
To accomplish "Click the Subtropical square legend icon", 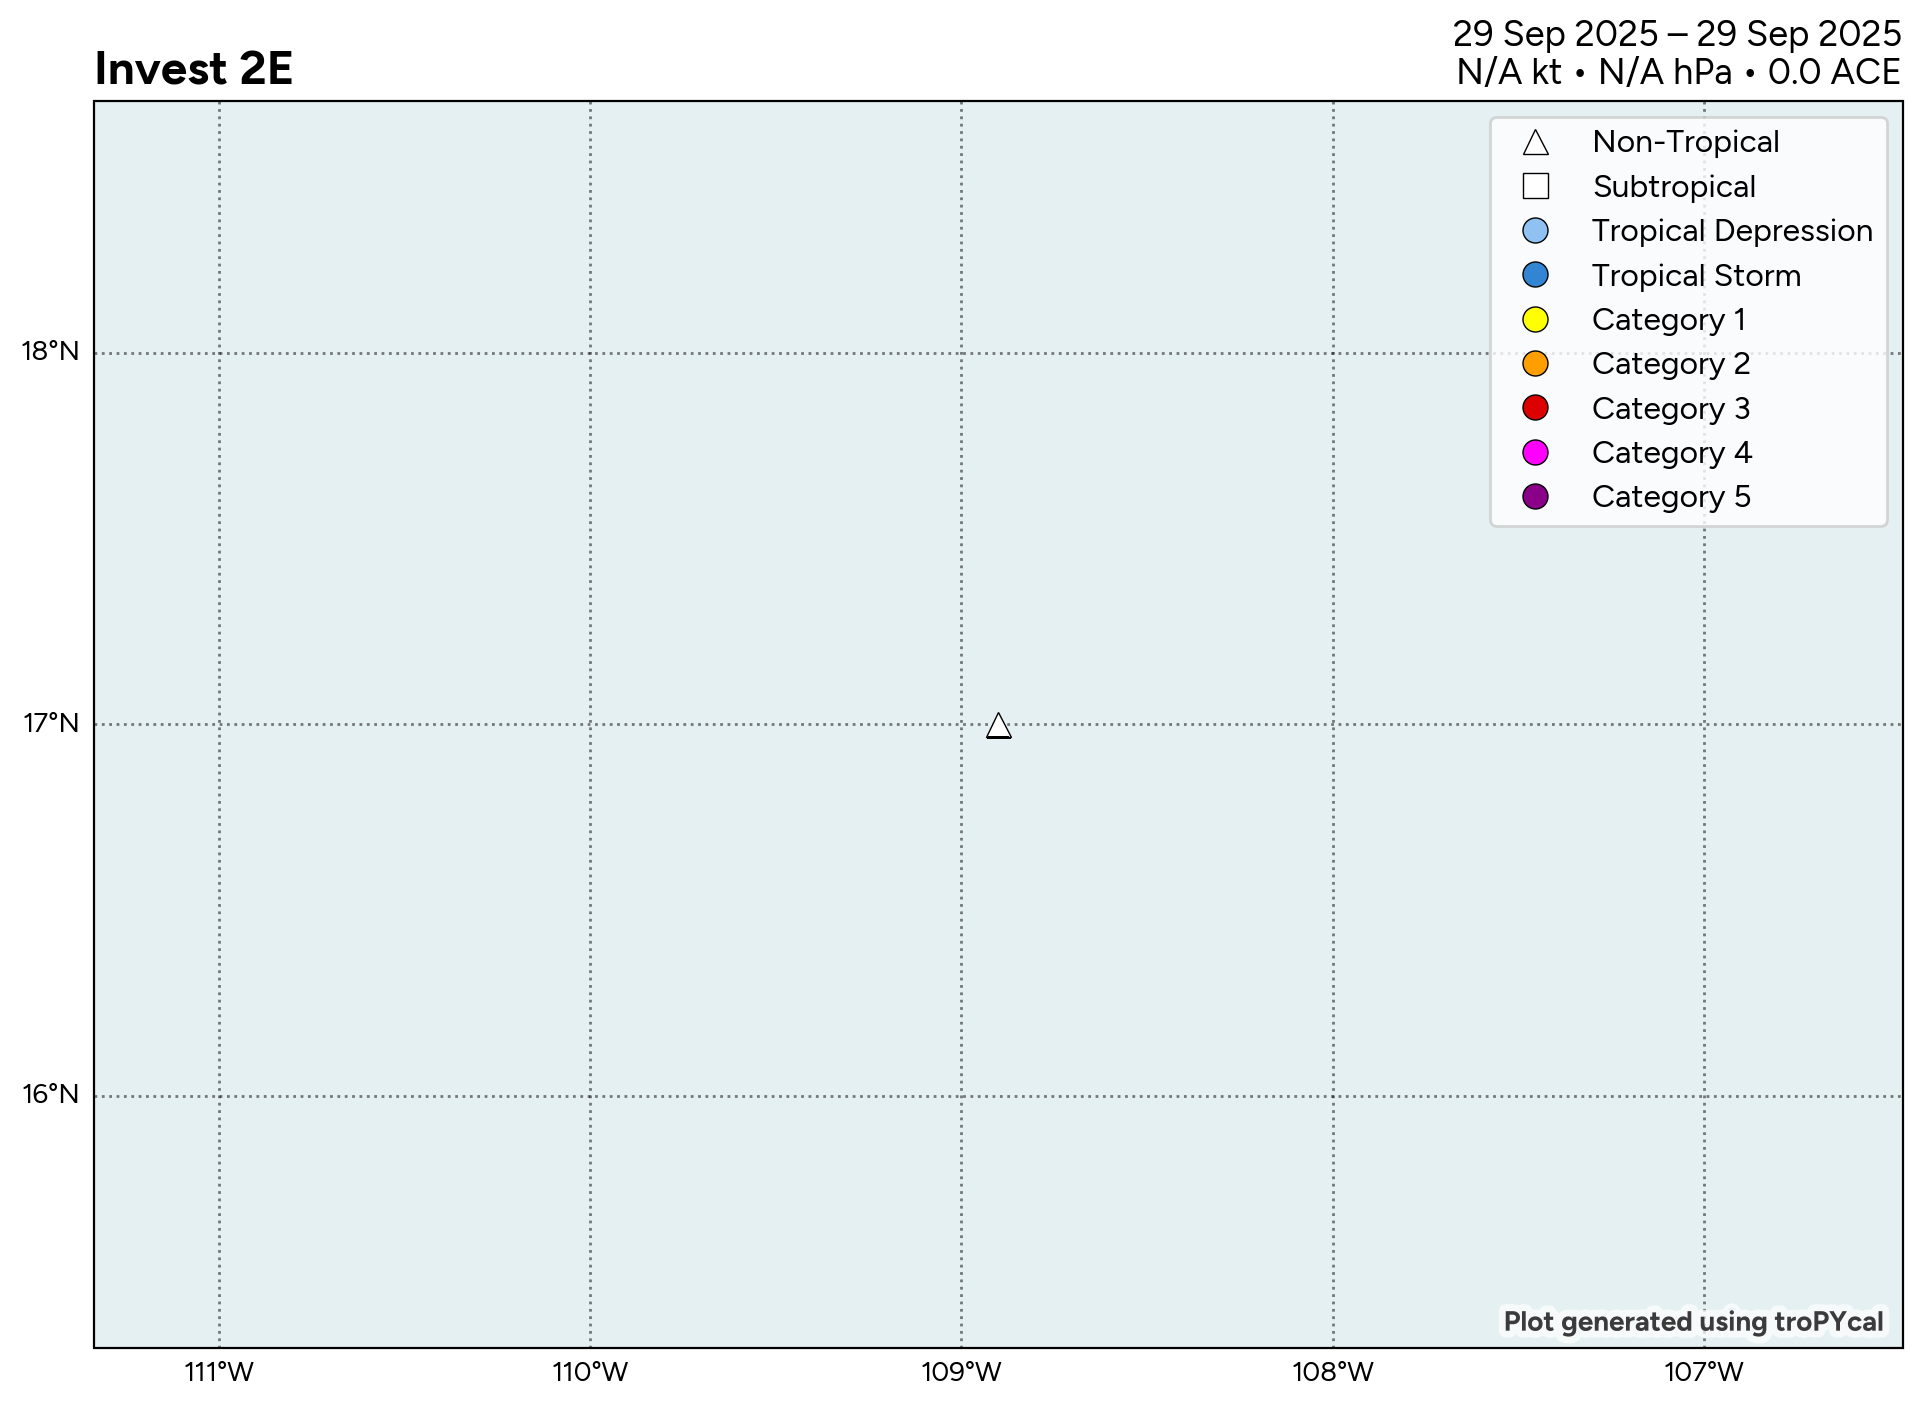I will (1535, 187).
